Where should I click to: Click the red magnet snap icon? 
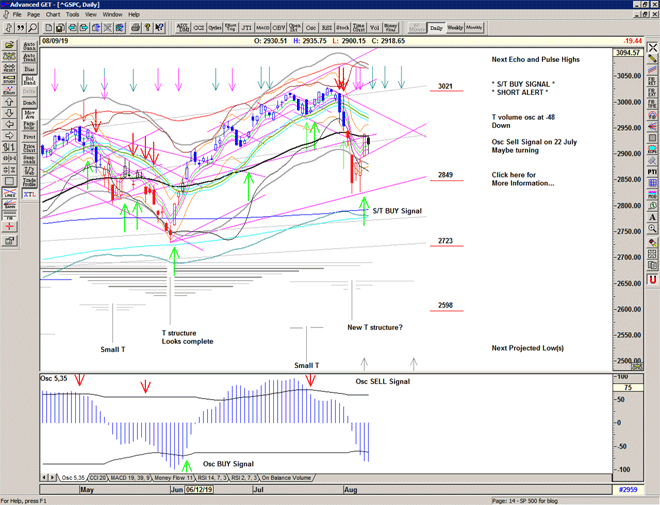pos(652,279)
